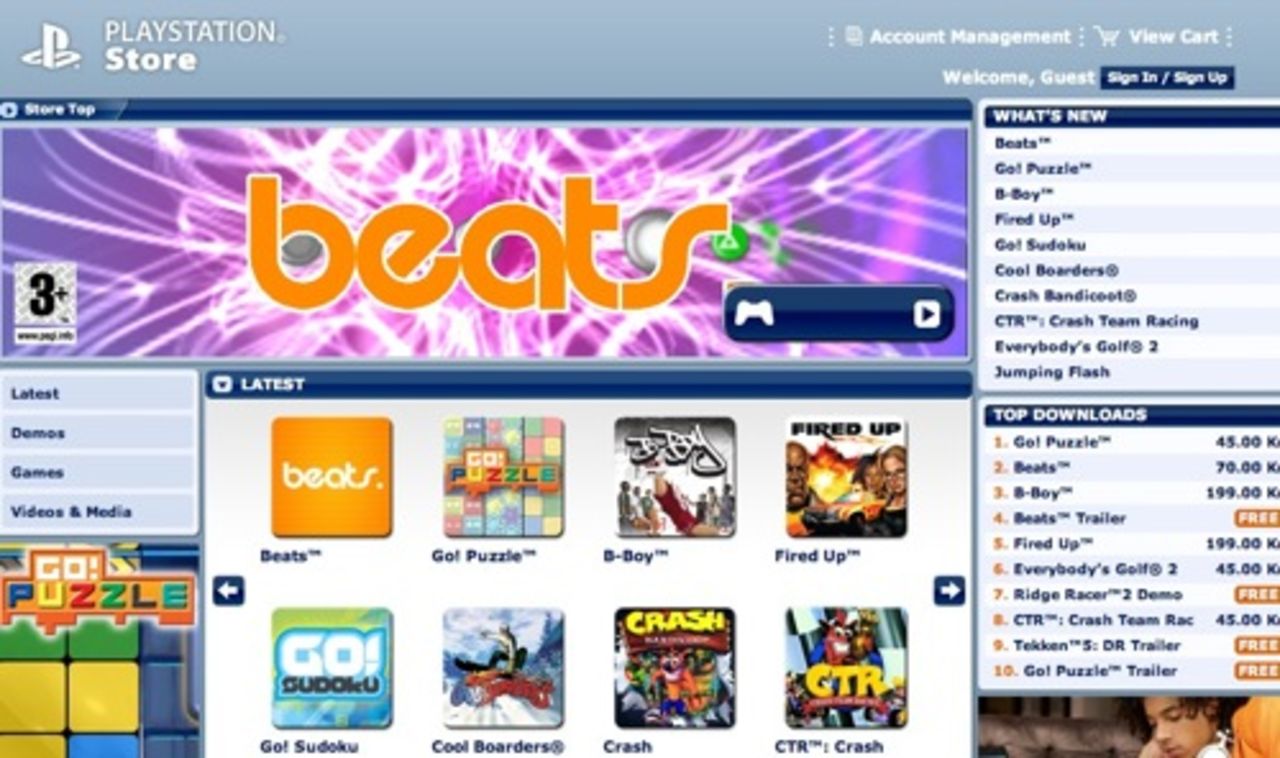Open the Games category in sidebar
The image size is (1280, 758).
[x=98, y=472]
